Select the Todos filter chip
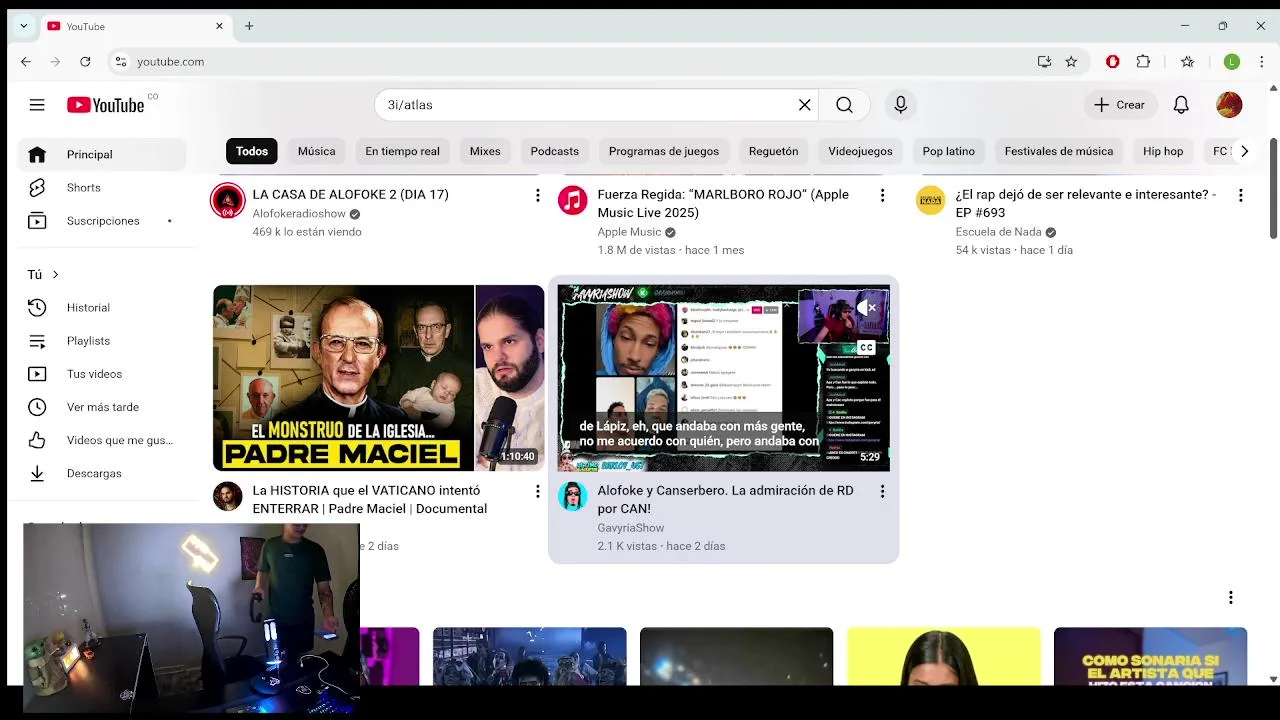 click(252, 151)
